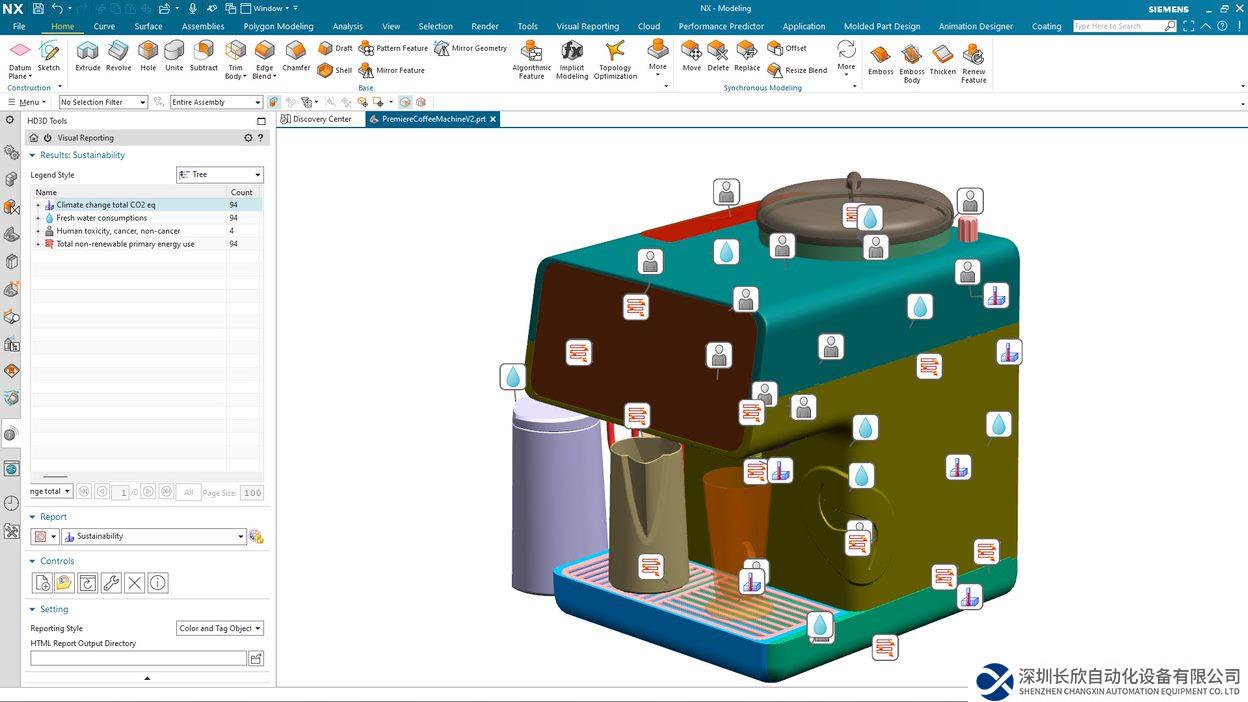1248x702 pixels.
Task: Expand the Fresh water consumptions tree node
Action: (38, 218)
